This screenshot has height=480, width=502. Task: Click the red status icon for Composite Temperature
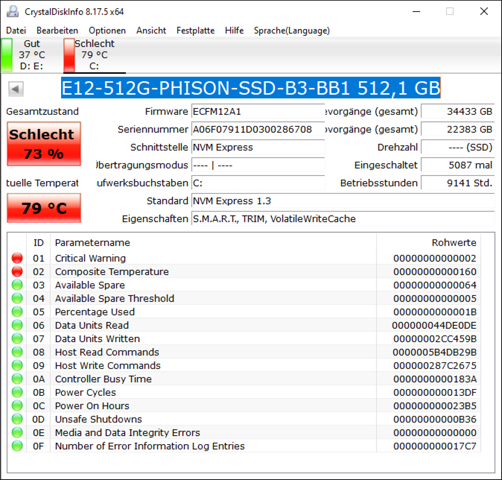[17, 271]
